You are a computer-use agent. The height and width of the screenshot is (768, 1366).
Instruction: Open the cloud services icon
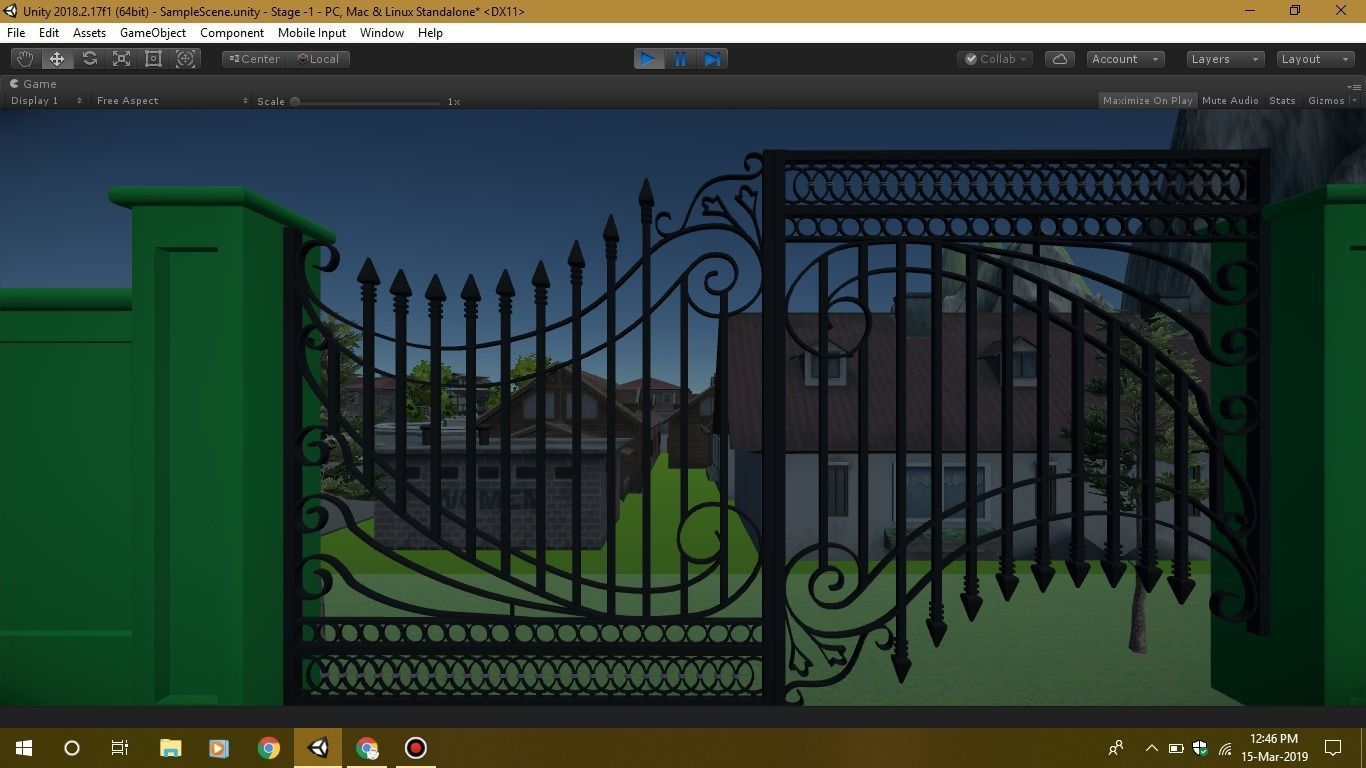click(x=1060, y=59)
